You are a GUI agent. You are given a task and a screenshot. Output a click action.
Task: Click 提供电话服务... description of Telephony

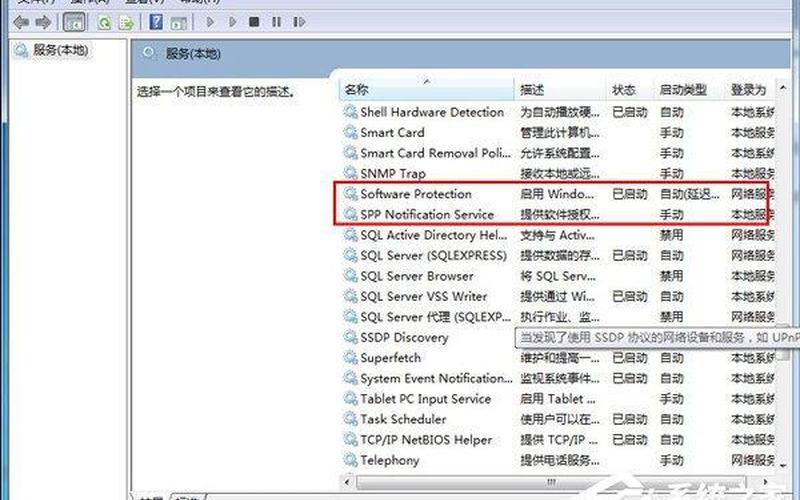pos(560,460)
